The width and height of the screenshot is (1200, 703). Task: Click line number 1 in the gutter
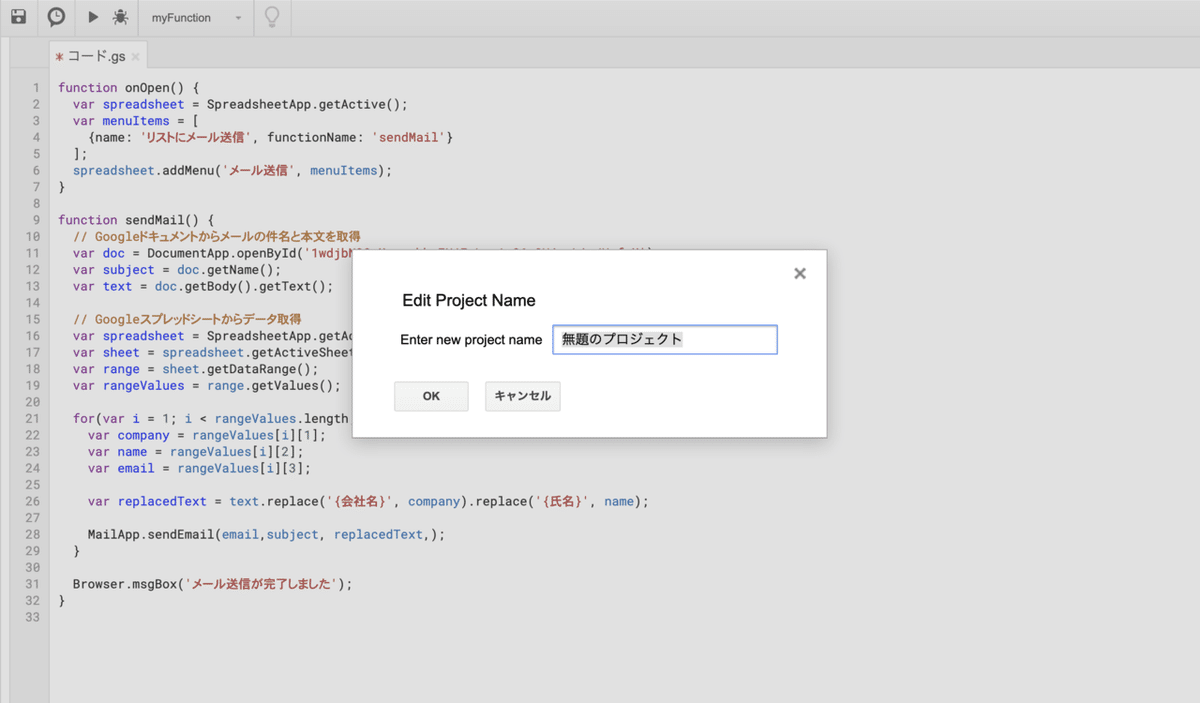coord(36,88)
